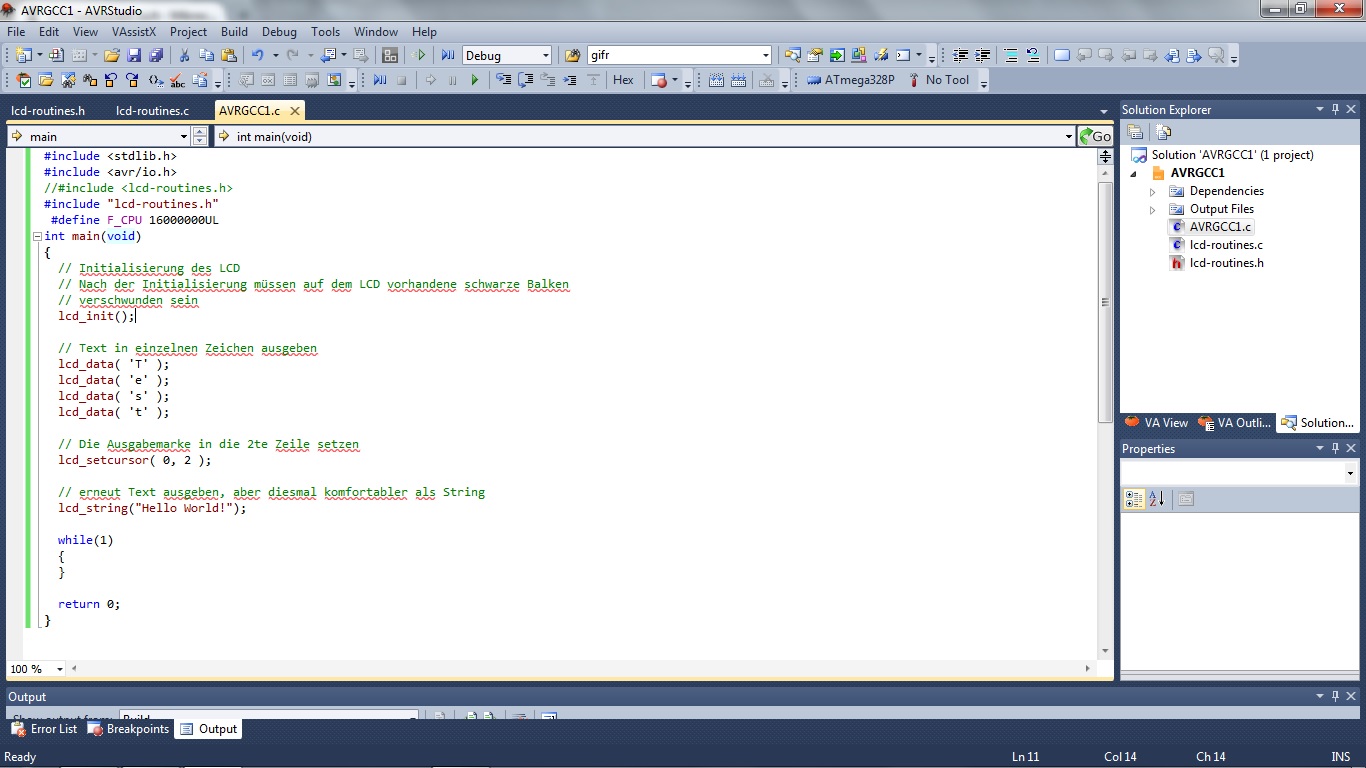The width and height of the screenshot is (1366, 768).
Task: Click the Ln 11 status bar indicator
Action: tap(1026, 757)
